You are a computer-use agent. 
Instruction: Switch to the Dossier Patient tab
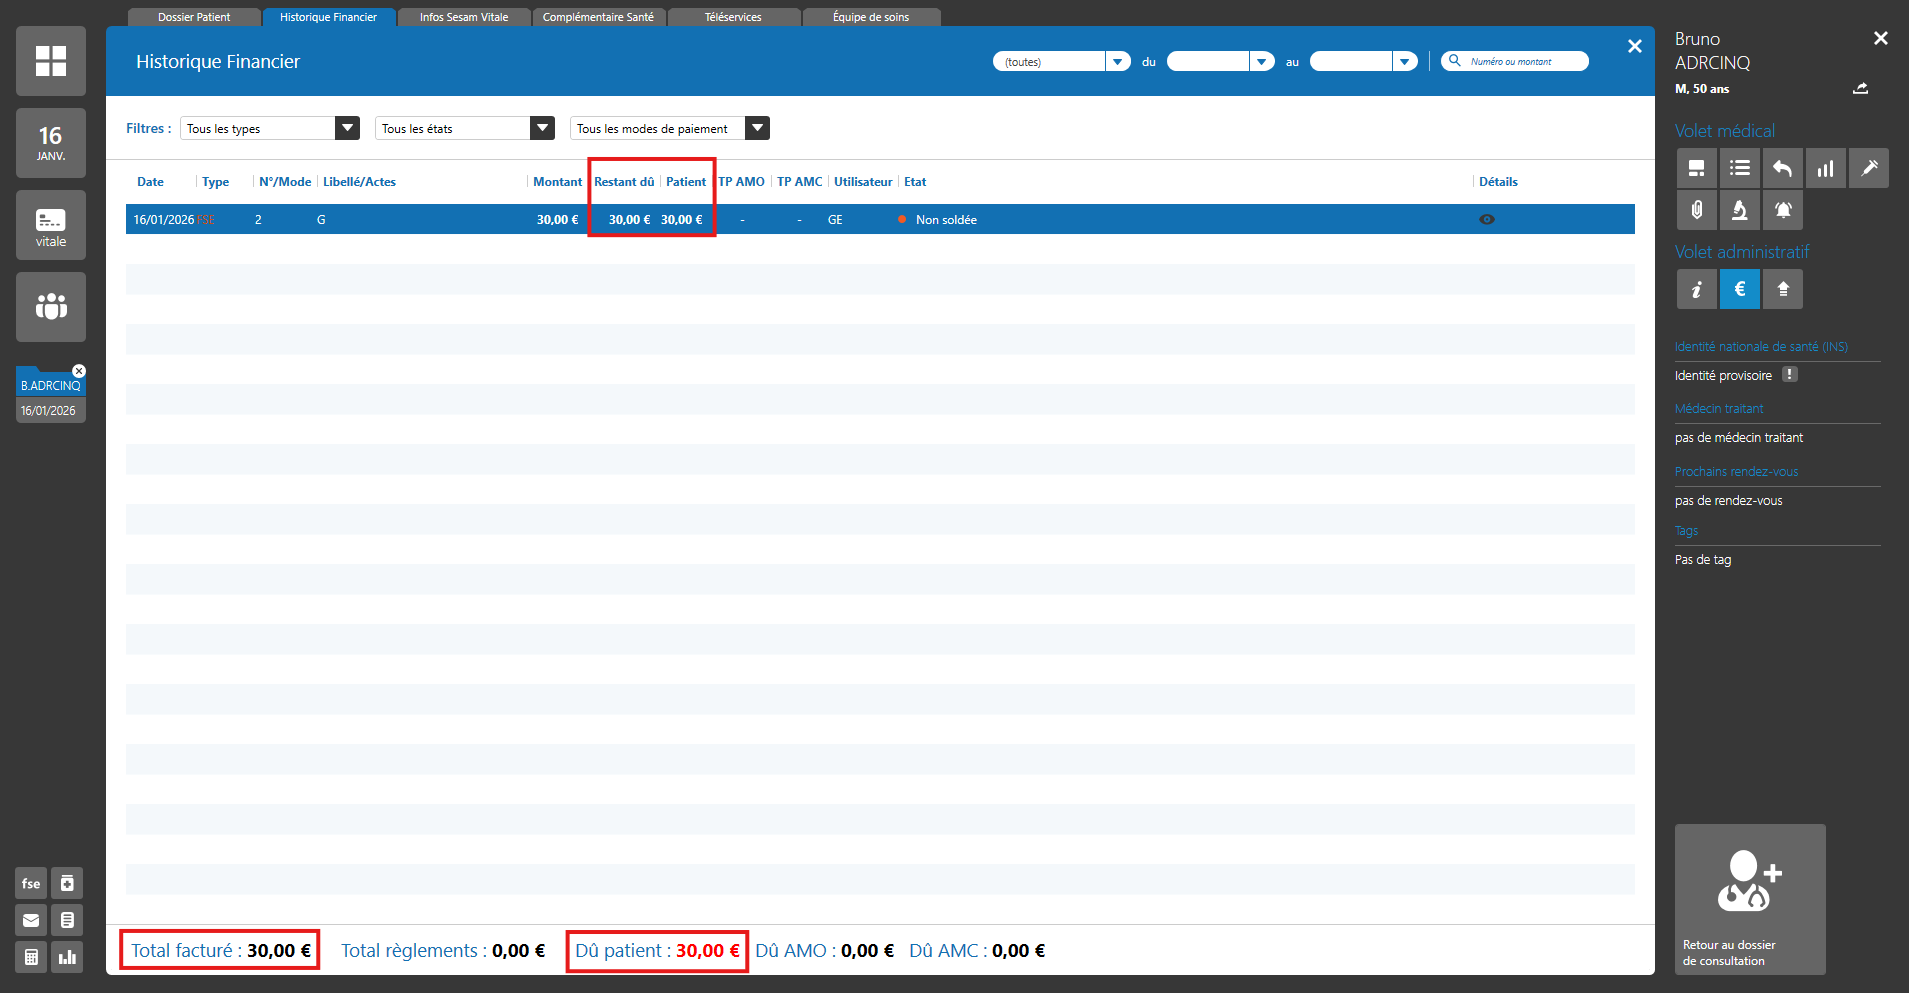[x=194, y=17]
